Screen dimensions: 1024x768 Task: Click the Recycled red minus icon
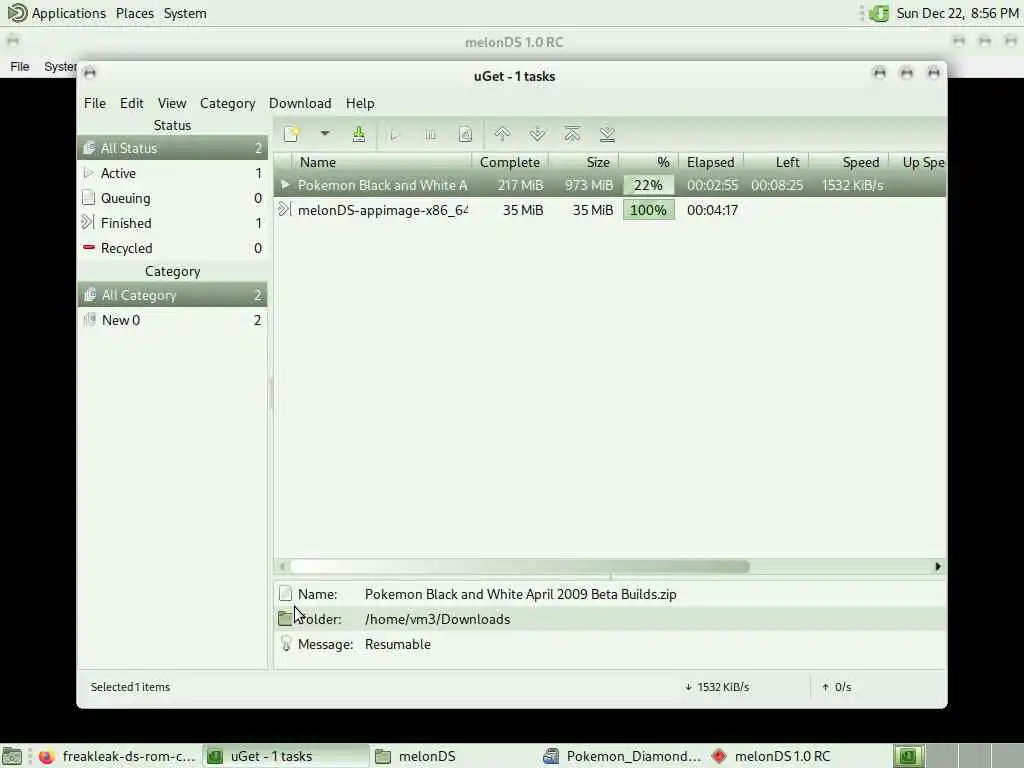click(x=89, y=248)
